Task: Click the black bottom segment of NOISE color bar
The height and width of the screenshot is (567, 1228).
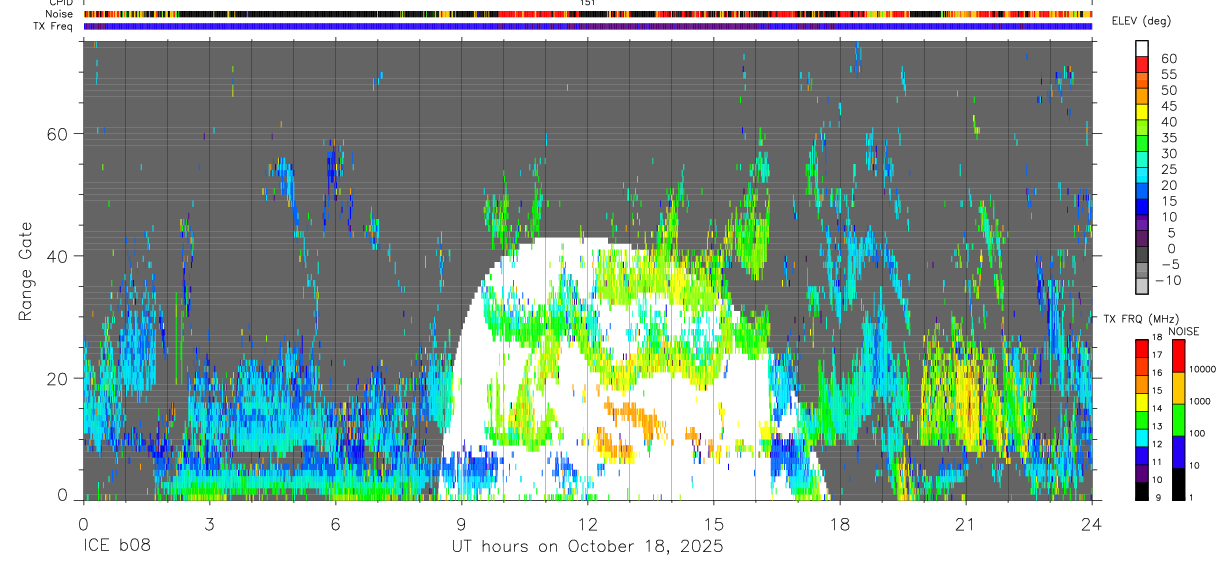Action: pyautogui.click(x=1177, y=484)
